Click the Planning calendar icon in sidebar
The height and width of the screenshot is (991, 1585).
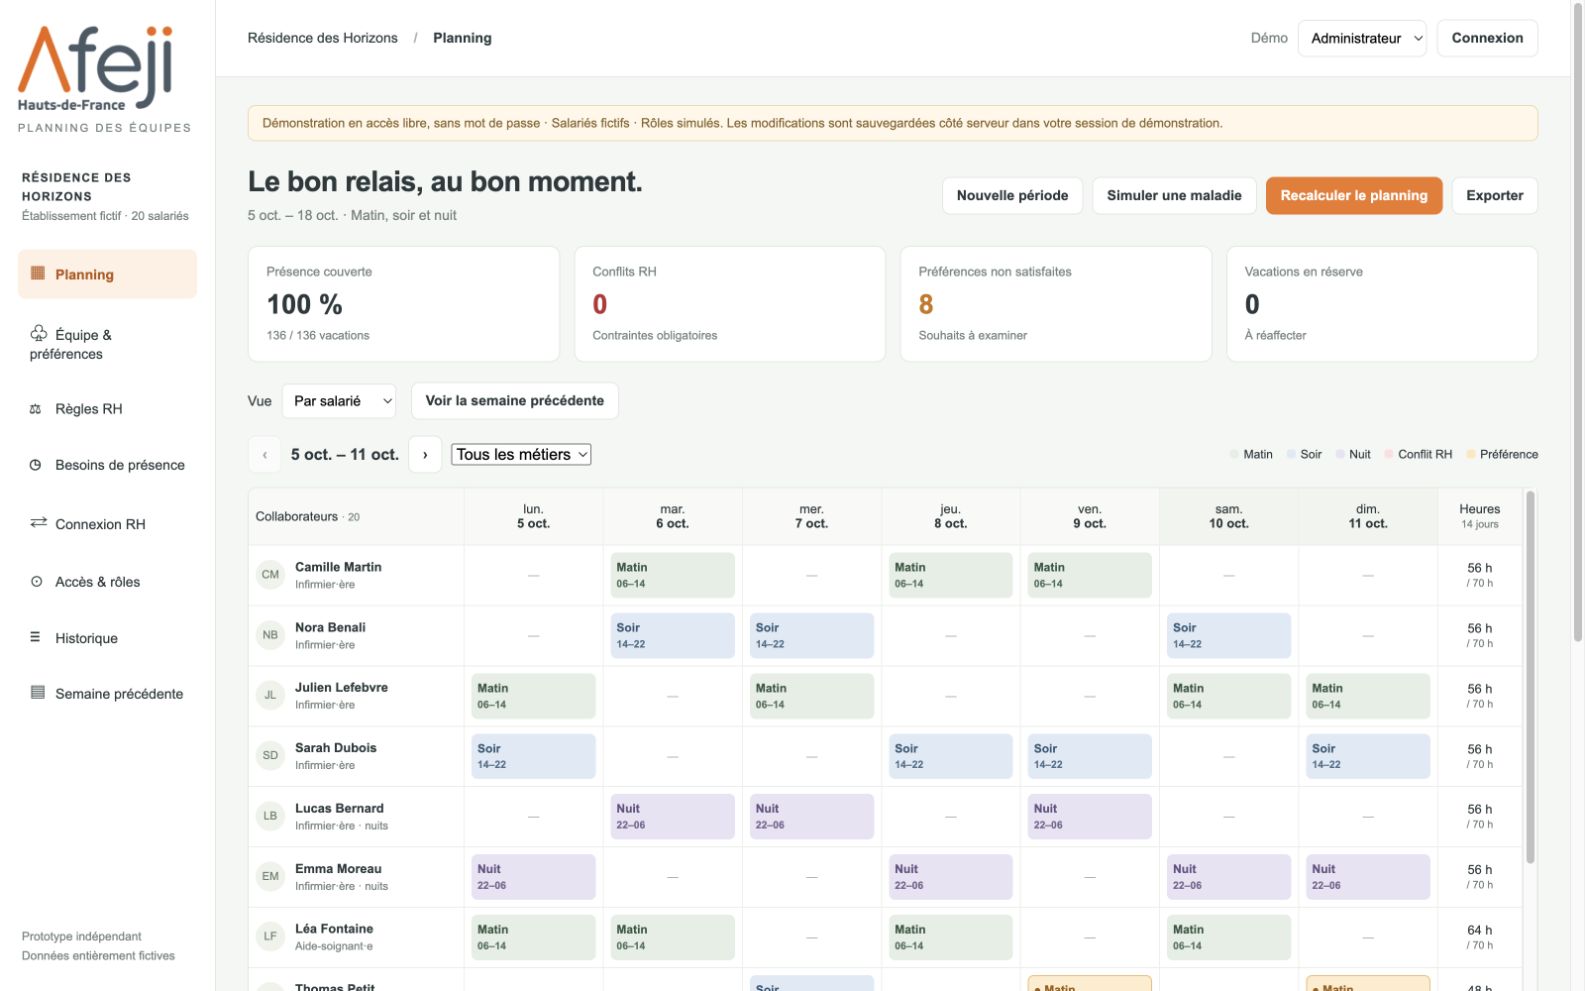click(x=38, y=273)
